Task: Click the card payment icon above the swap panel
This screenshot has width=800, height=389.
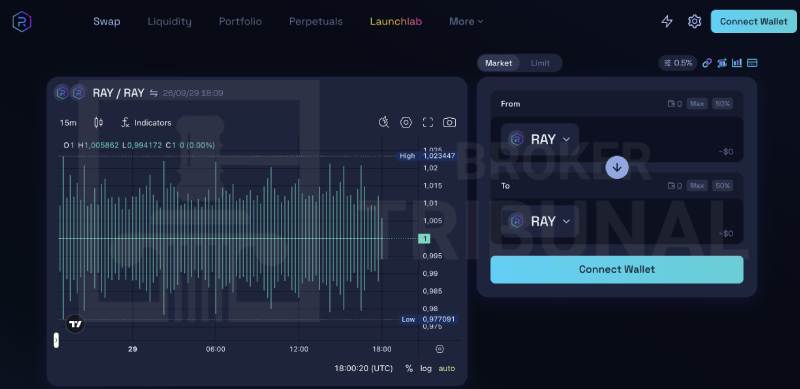Action: (752, 63)
